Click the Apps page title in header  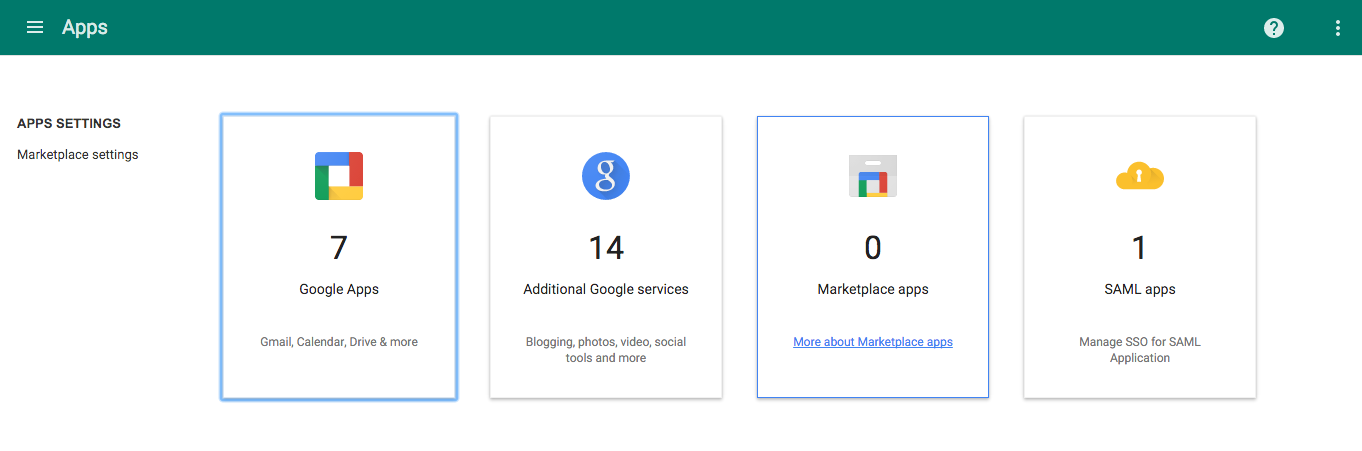(85, 28)
